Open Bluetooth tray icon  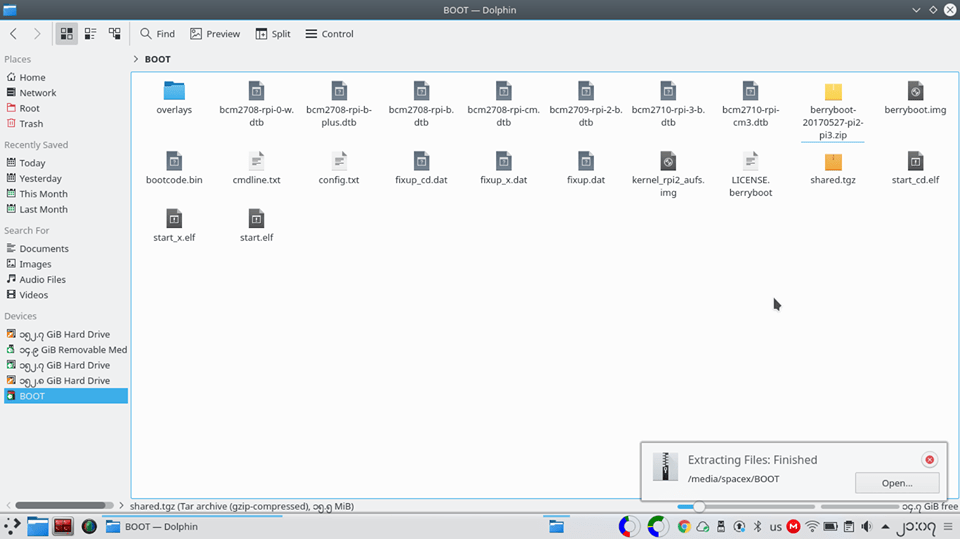tap(757, 526)
